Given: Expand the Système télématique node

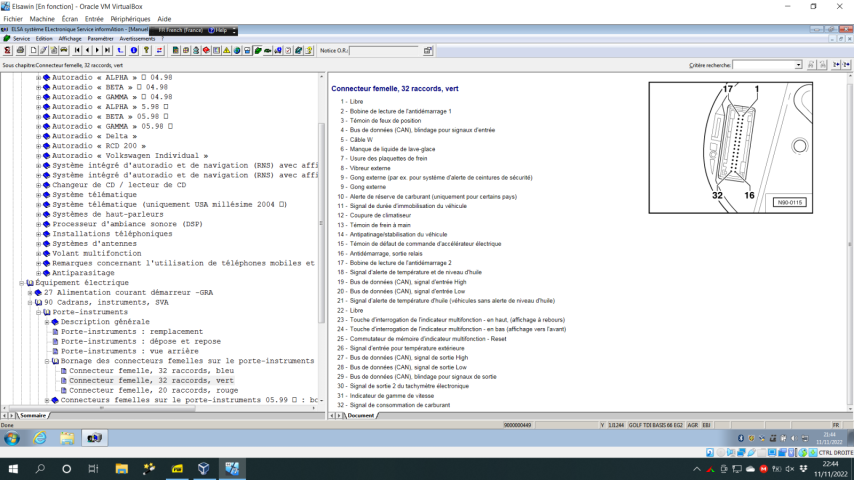Looking at the screenshot, I should pyautogui.click(x=39, y=195).
